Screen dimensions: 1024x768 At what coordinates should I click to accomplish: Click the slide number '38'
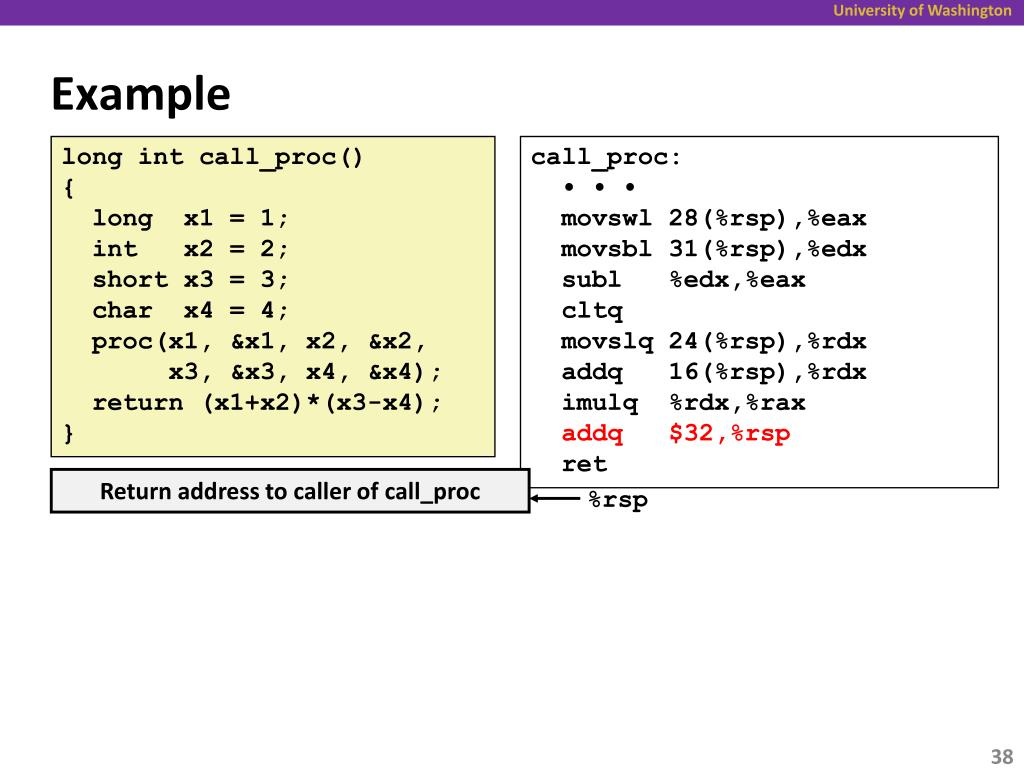pos(1001,756)
